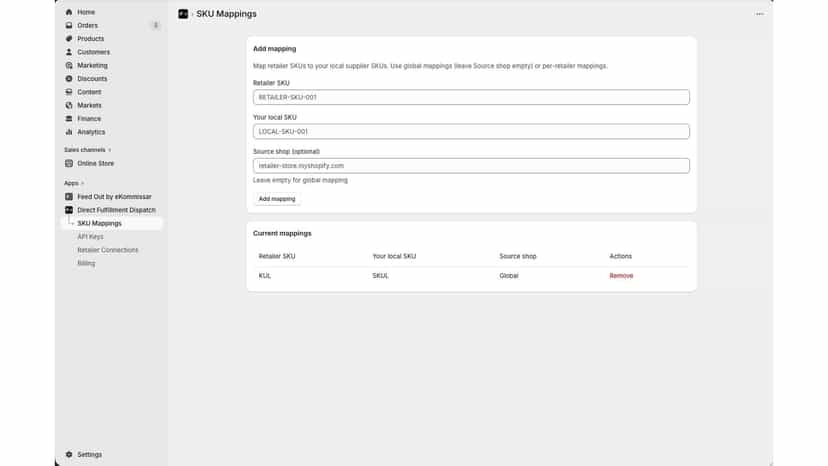This screenshot has width=828, height=466.
Task: Click the SKUL local SKU cell
Action: coord(380,276)
